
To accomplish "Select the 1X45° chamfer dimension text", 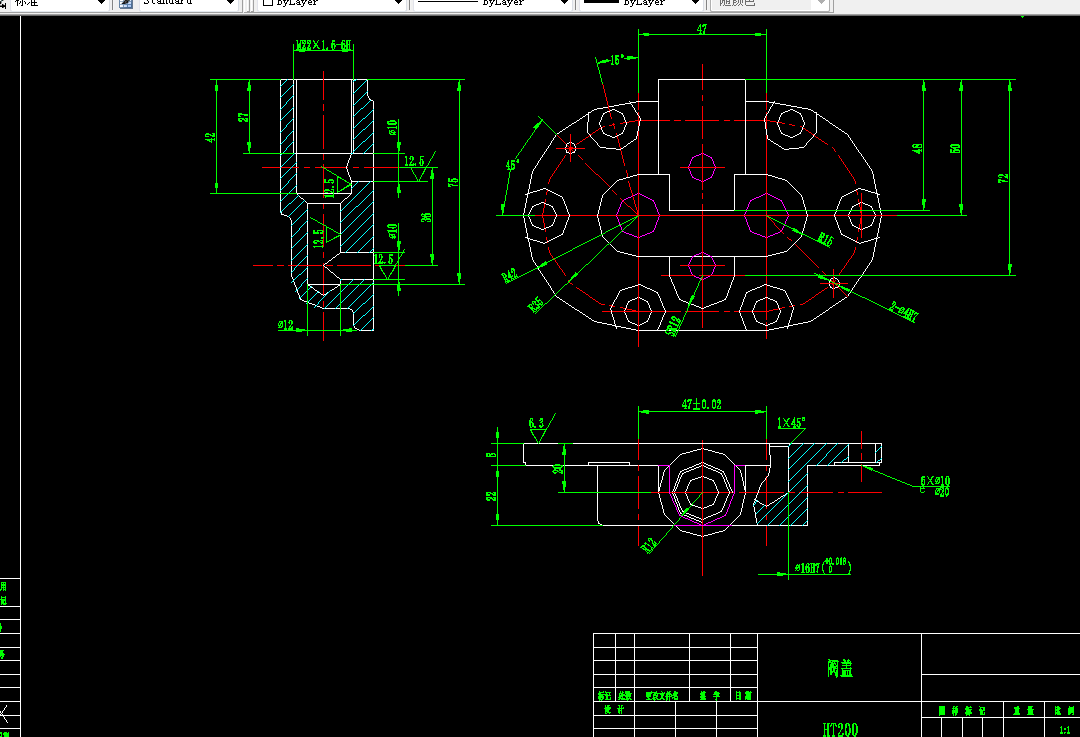I will coord(791,423).
